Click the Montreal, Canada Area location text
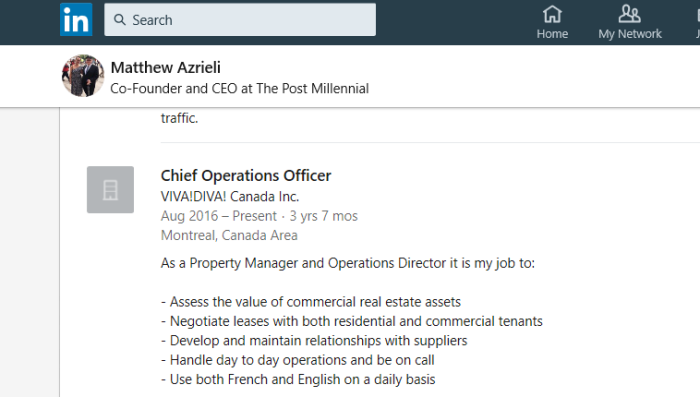Image resolution: width=700 pixels, height=397 pixels. pyautogui.click(x=229, y=235)
